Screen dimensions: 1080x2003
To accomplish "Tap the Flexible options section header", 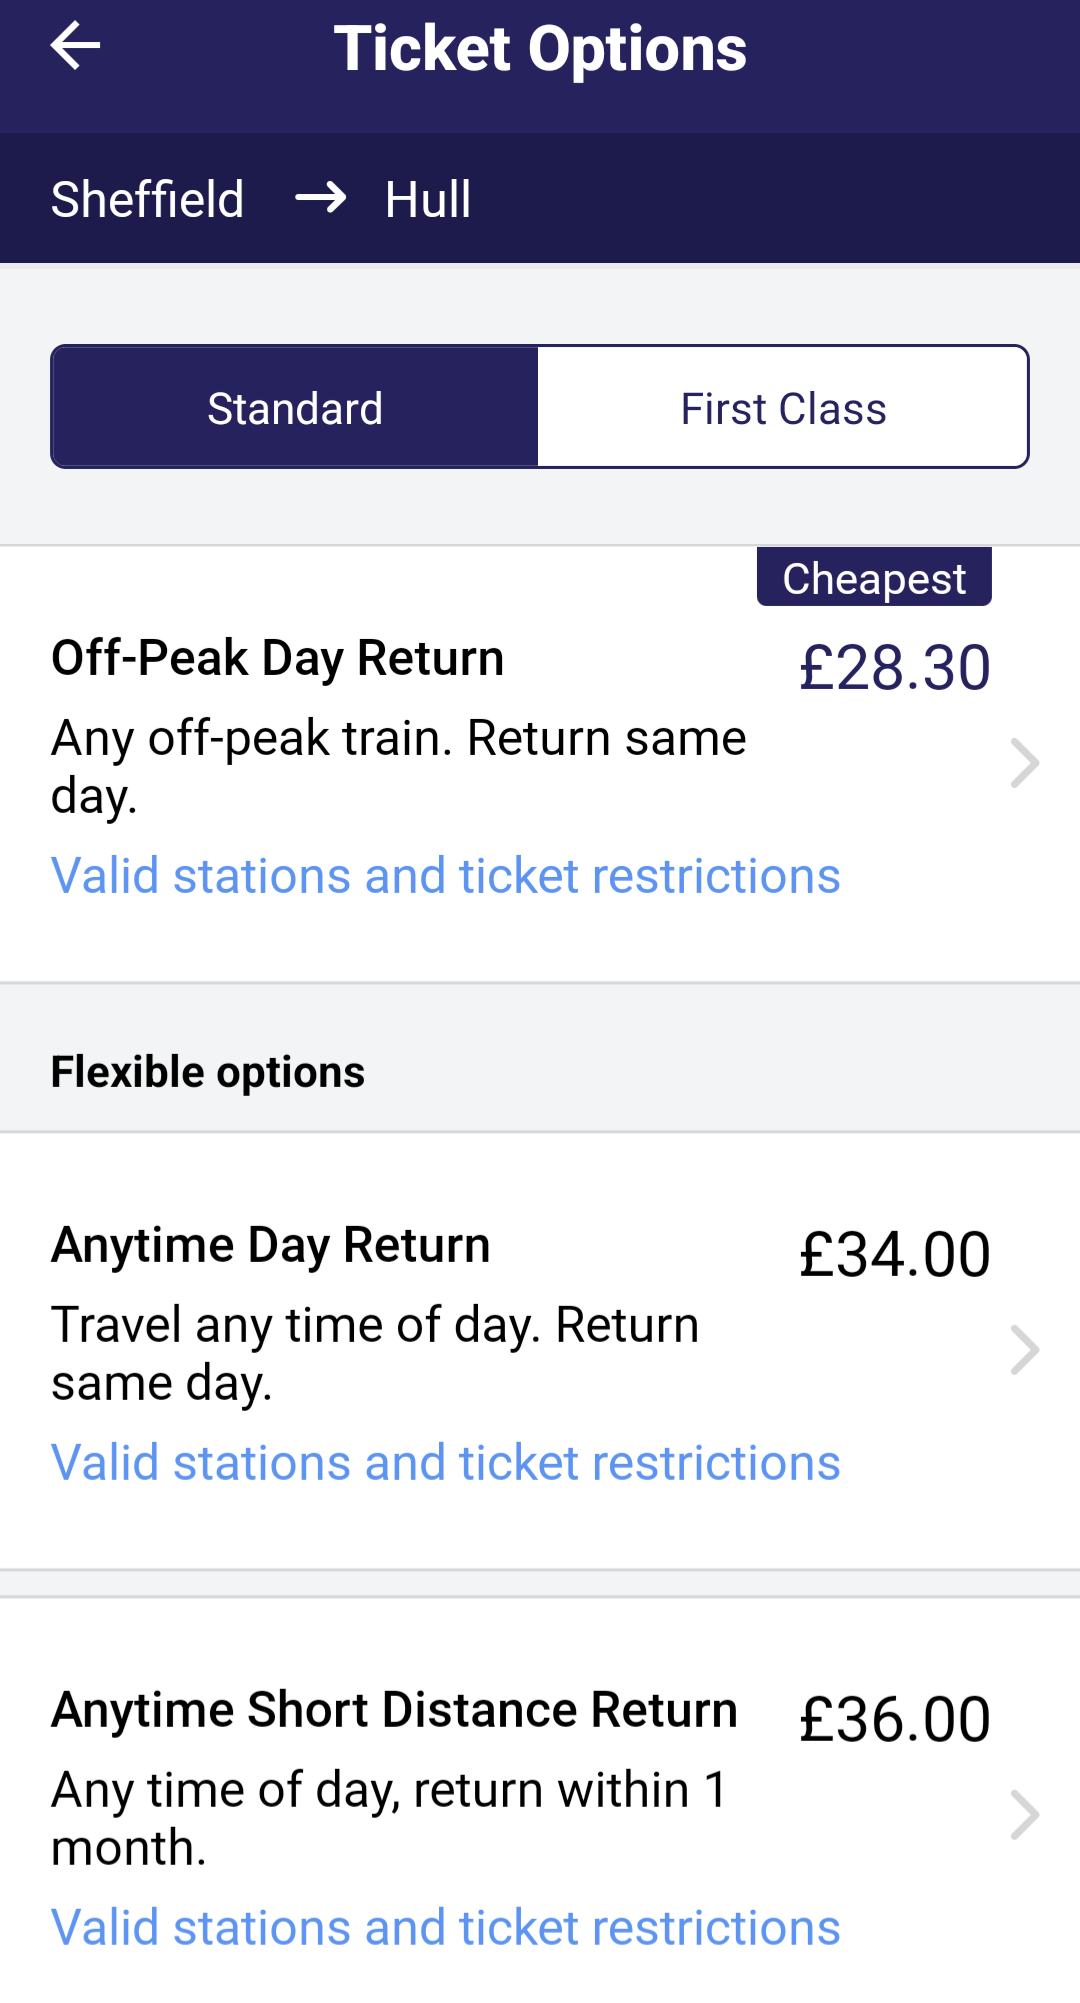I will click(208, 1072).
